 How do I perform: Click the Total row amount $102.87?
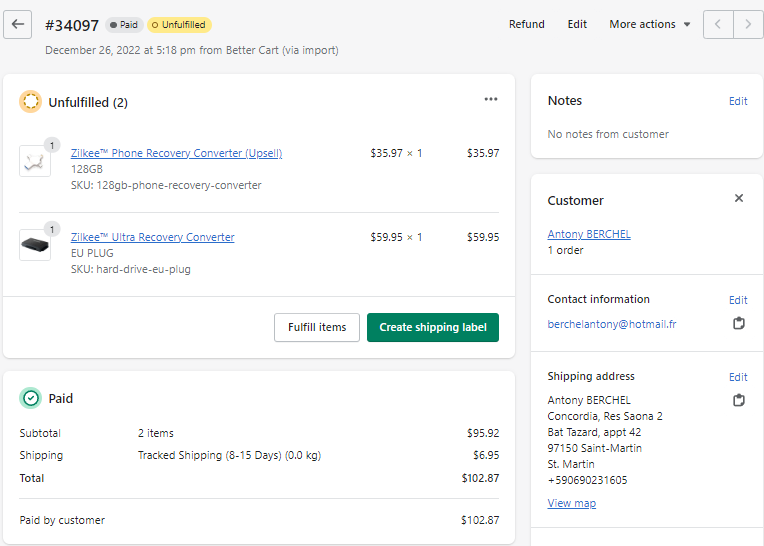coord(480,478)
